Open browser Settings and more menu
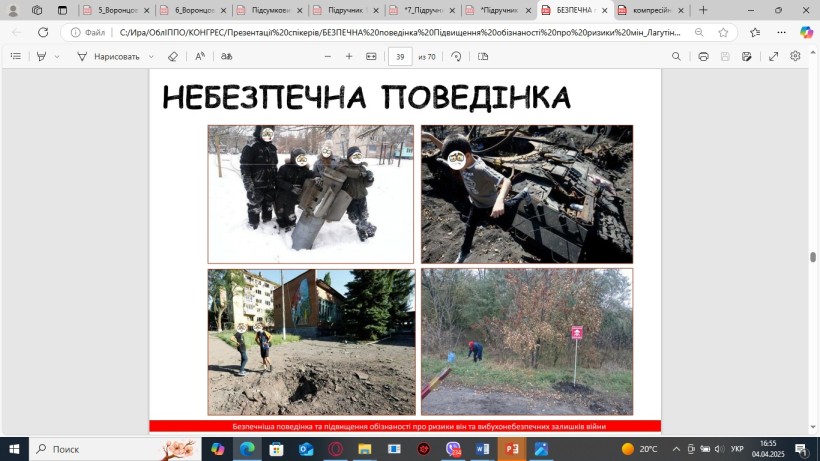 (781, 32)
